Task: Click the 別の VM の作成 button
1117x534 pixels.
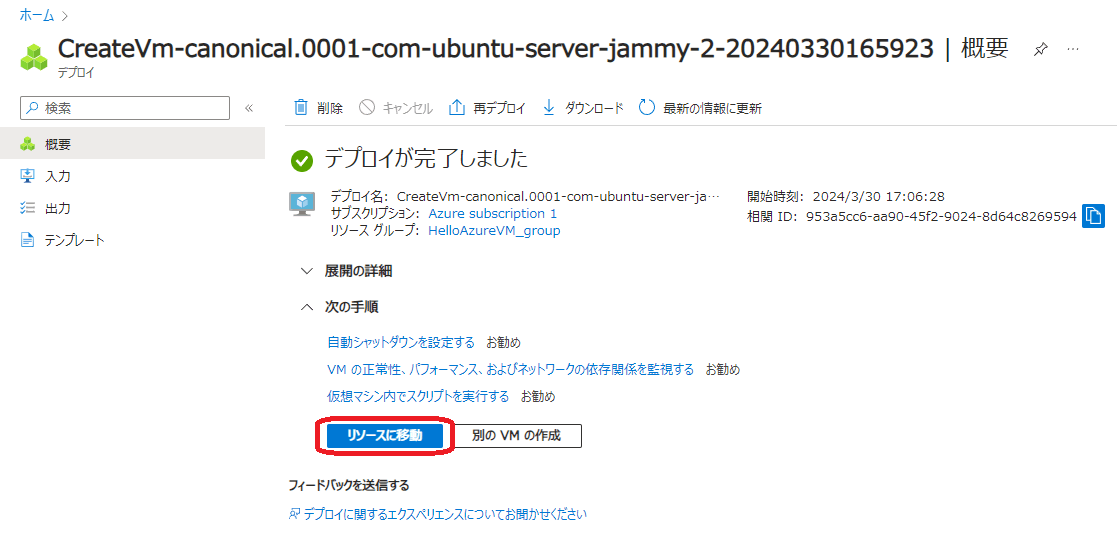Action: pyautogui.click(x=516, y=436)
